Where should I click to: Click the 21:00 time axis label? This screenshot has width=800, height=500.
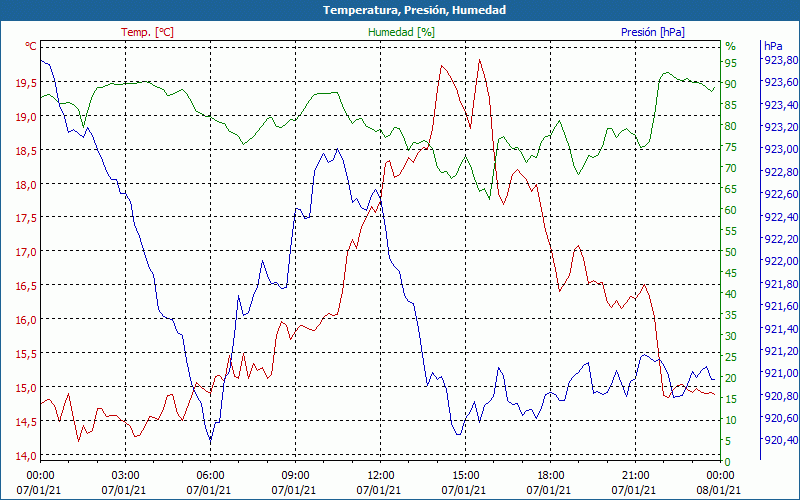pos(635,476)
